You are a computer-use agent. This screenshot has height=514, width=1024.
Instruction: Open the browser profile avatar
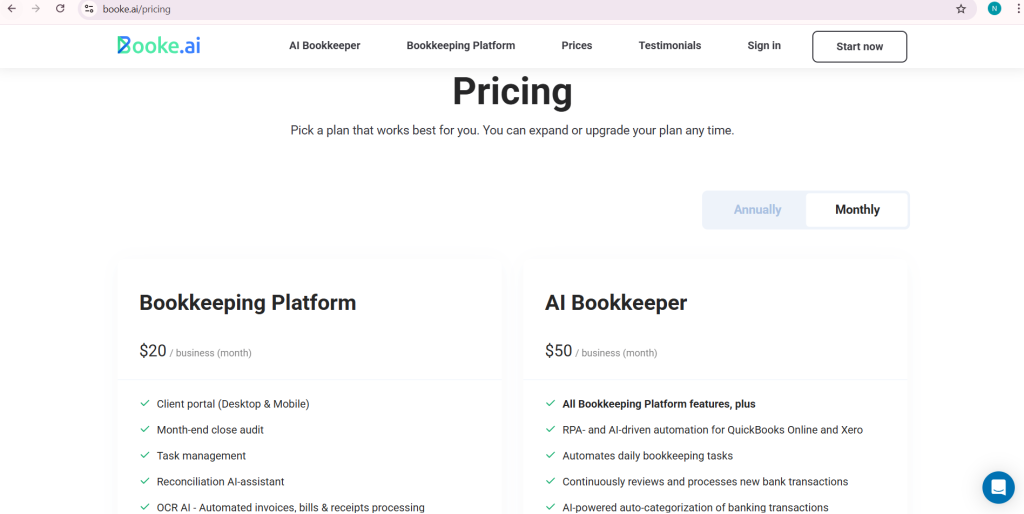(994, 9)
